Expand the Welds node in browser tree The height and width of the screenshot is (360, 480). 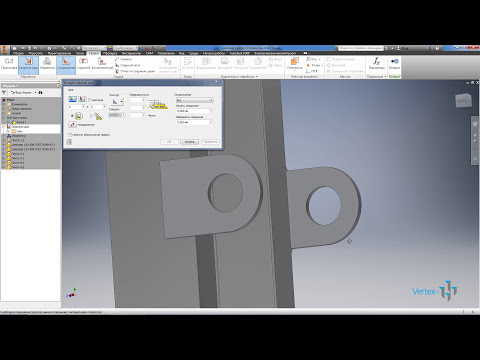click(x=5, y=127)
